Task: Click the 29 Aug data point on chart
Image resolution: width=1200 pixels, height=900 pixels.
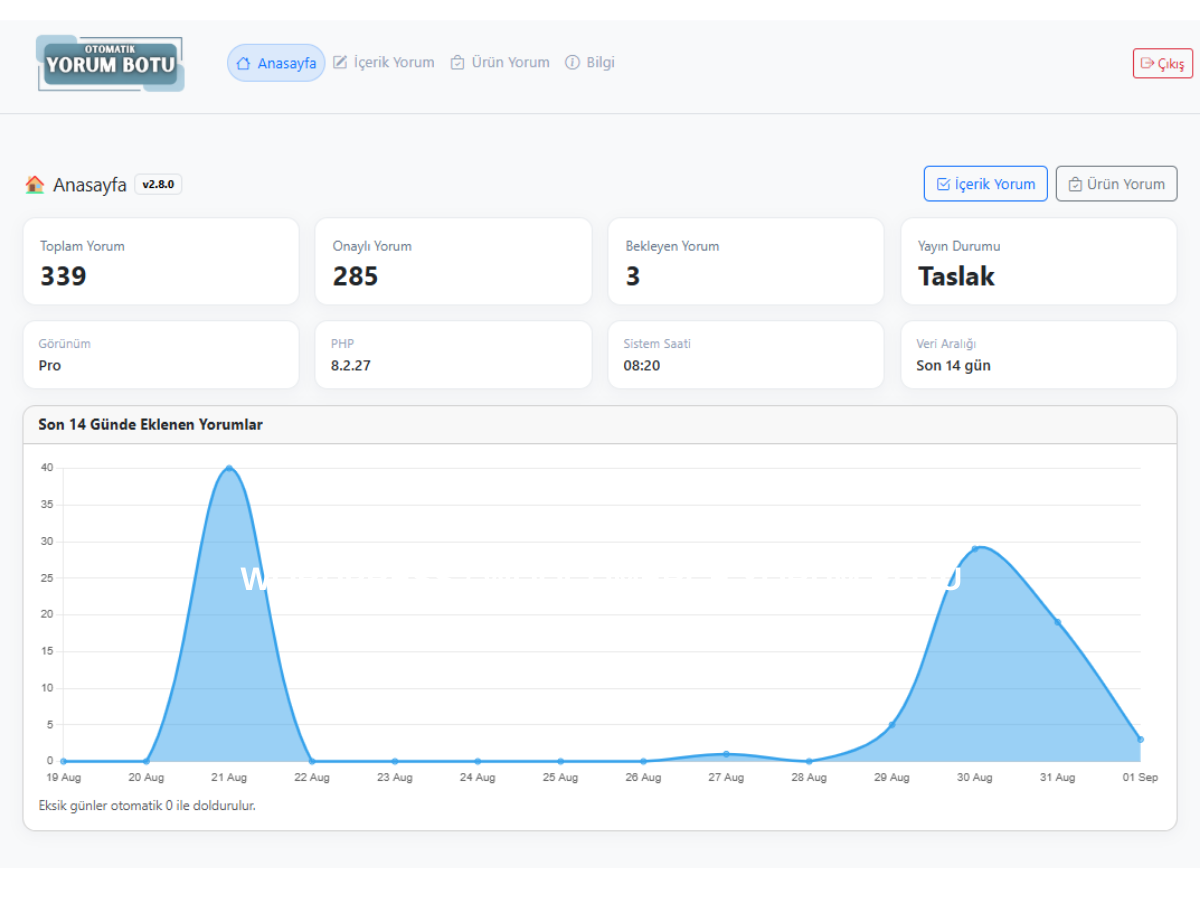Action: point(892,725)
